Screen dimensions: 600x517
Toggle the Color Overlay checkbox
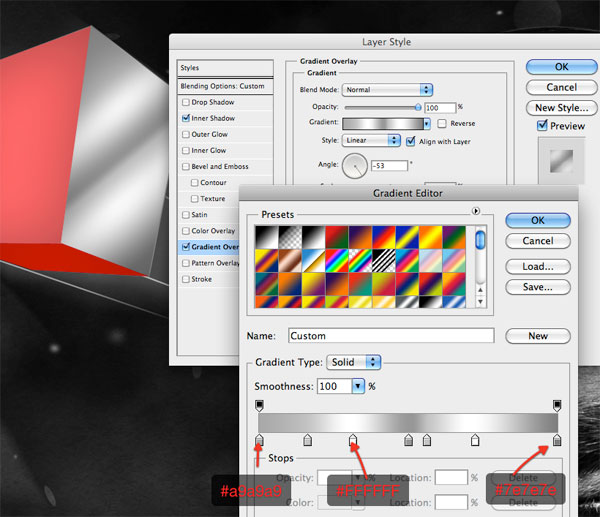pyautogui.click(x=186, y=231)
